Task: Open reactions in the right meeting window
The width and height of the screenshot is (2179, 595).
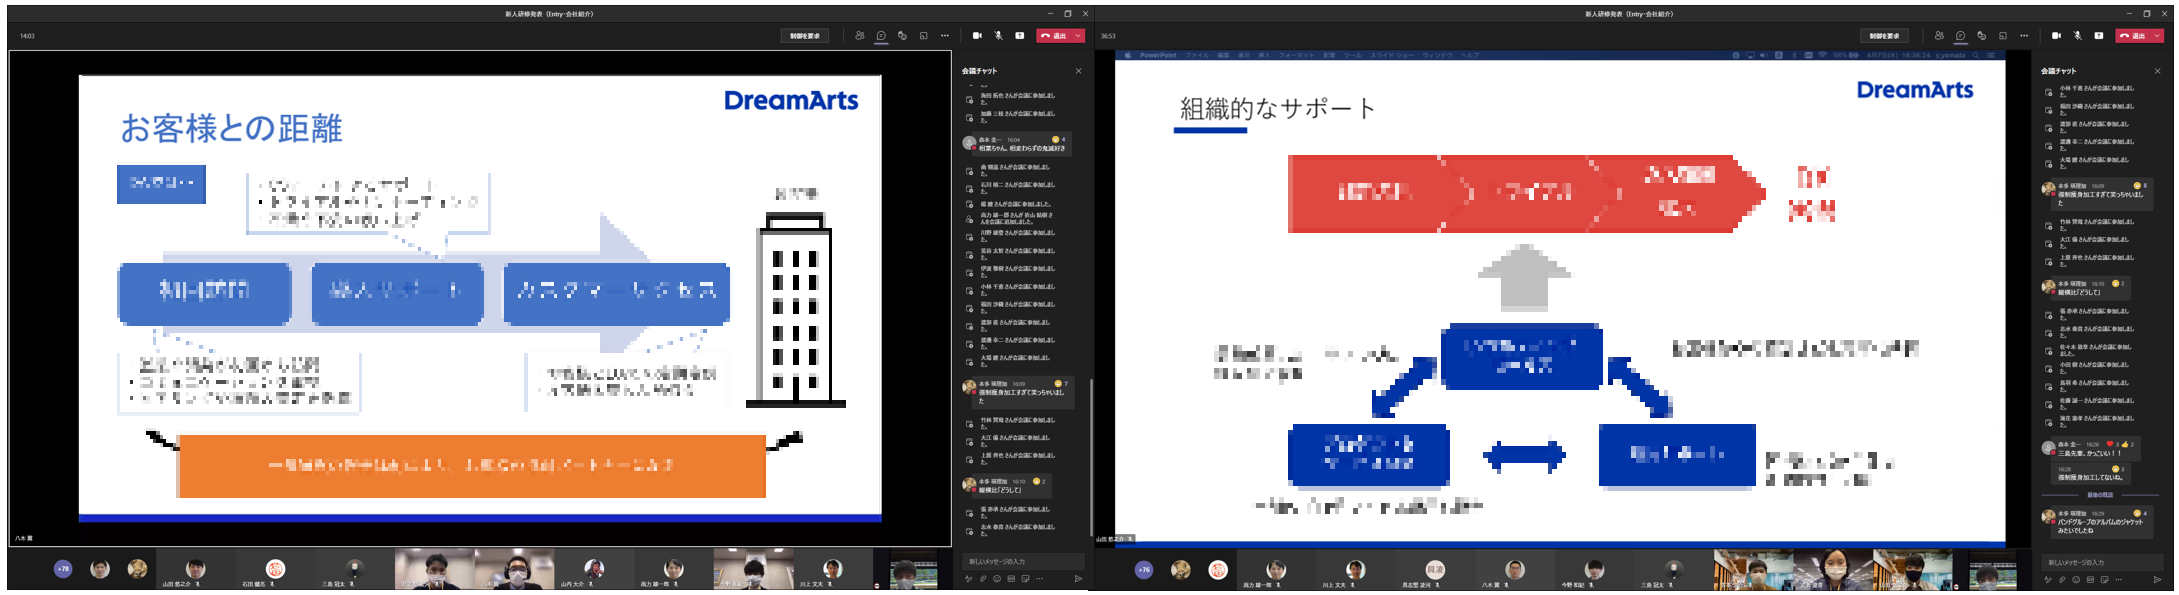Action: coord(1981,36)
